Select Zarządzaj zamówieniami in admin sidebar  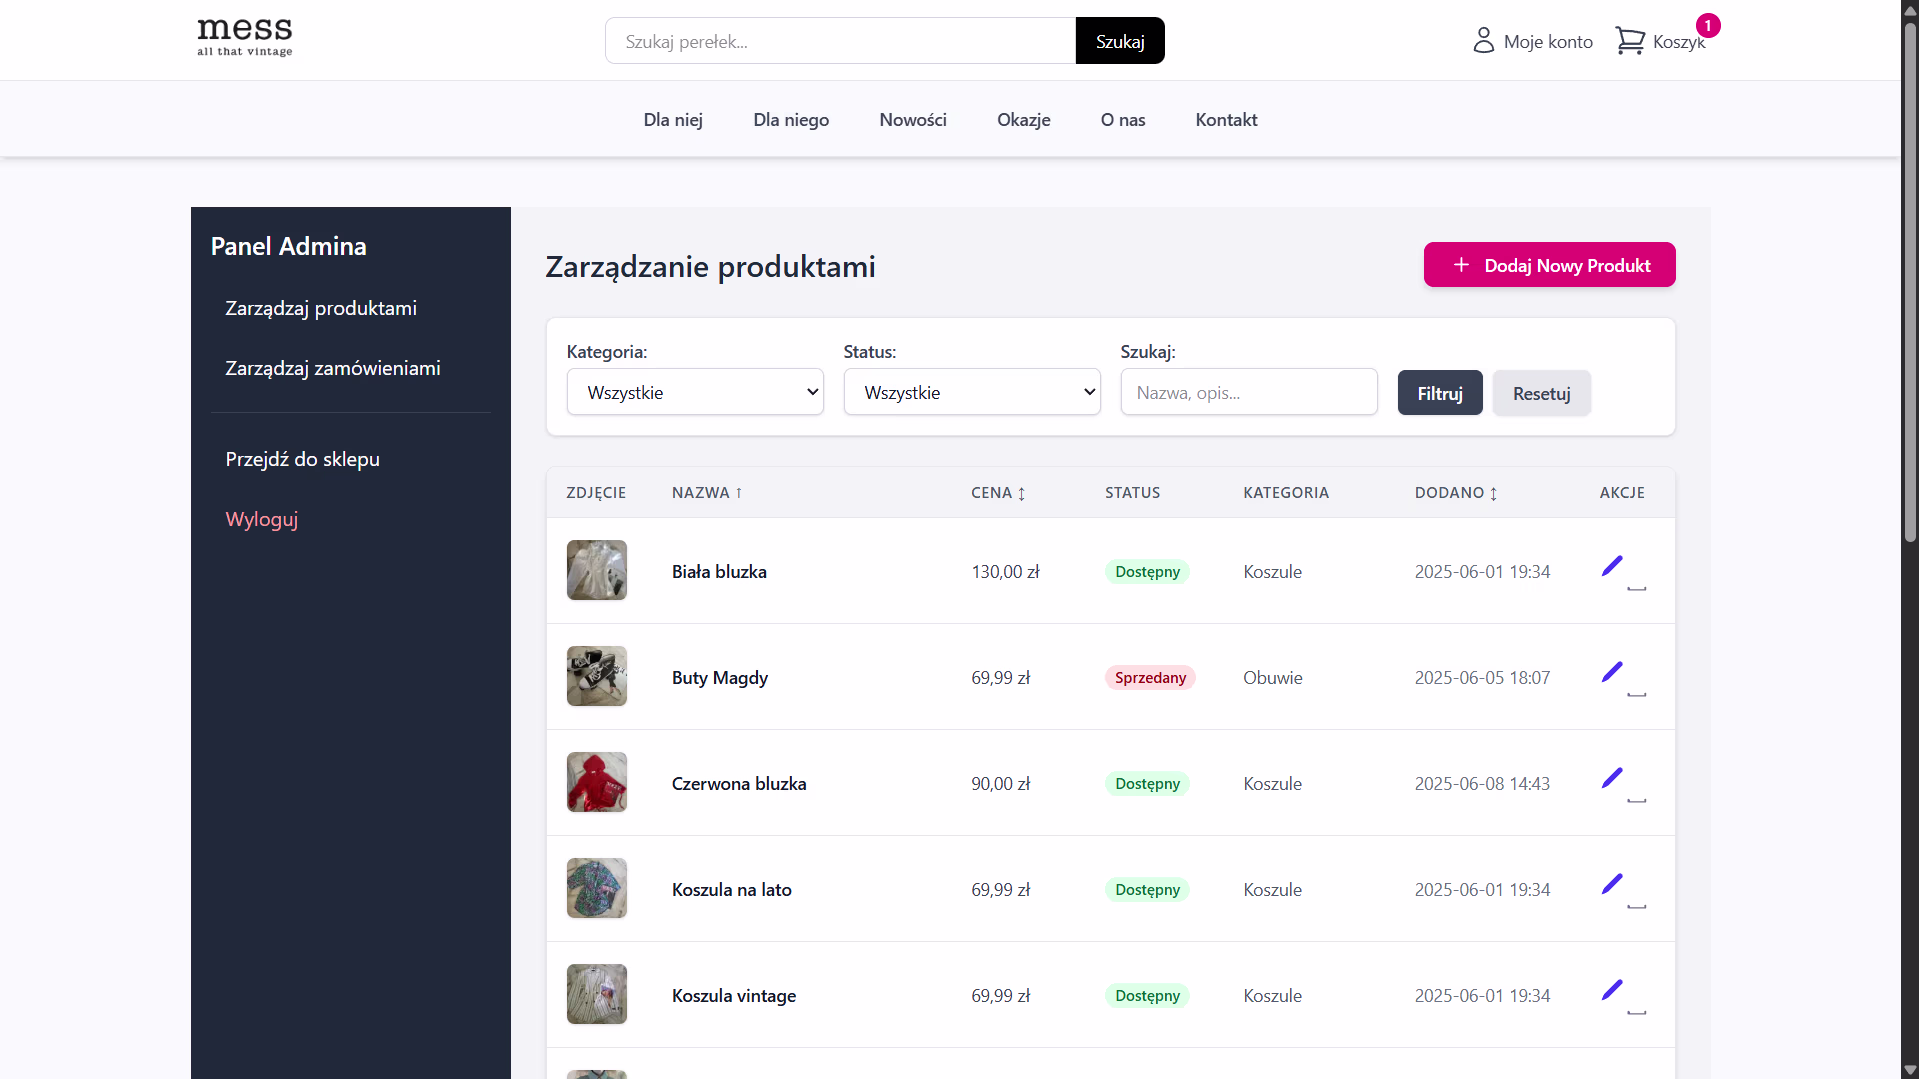point(332,368)
